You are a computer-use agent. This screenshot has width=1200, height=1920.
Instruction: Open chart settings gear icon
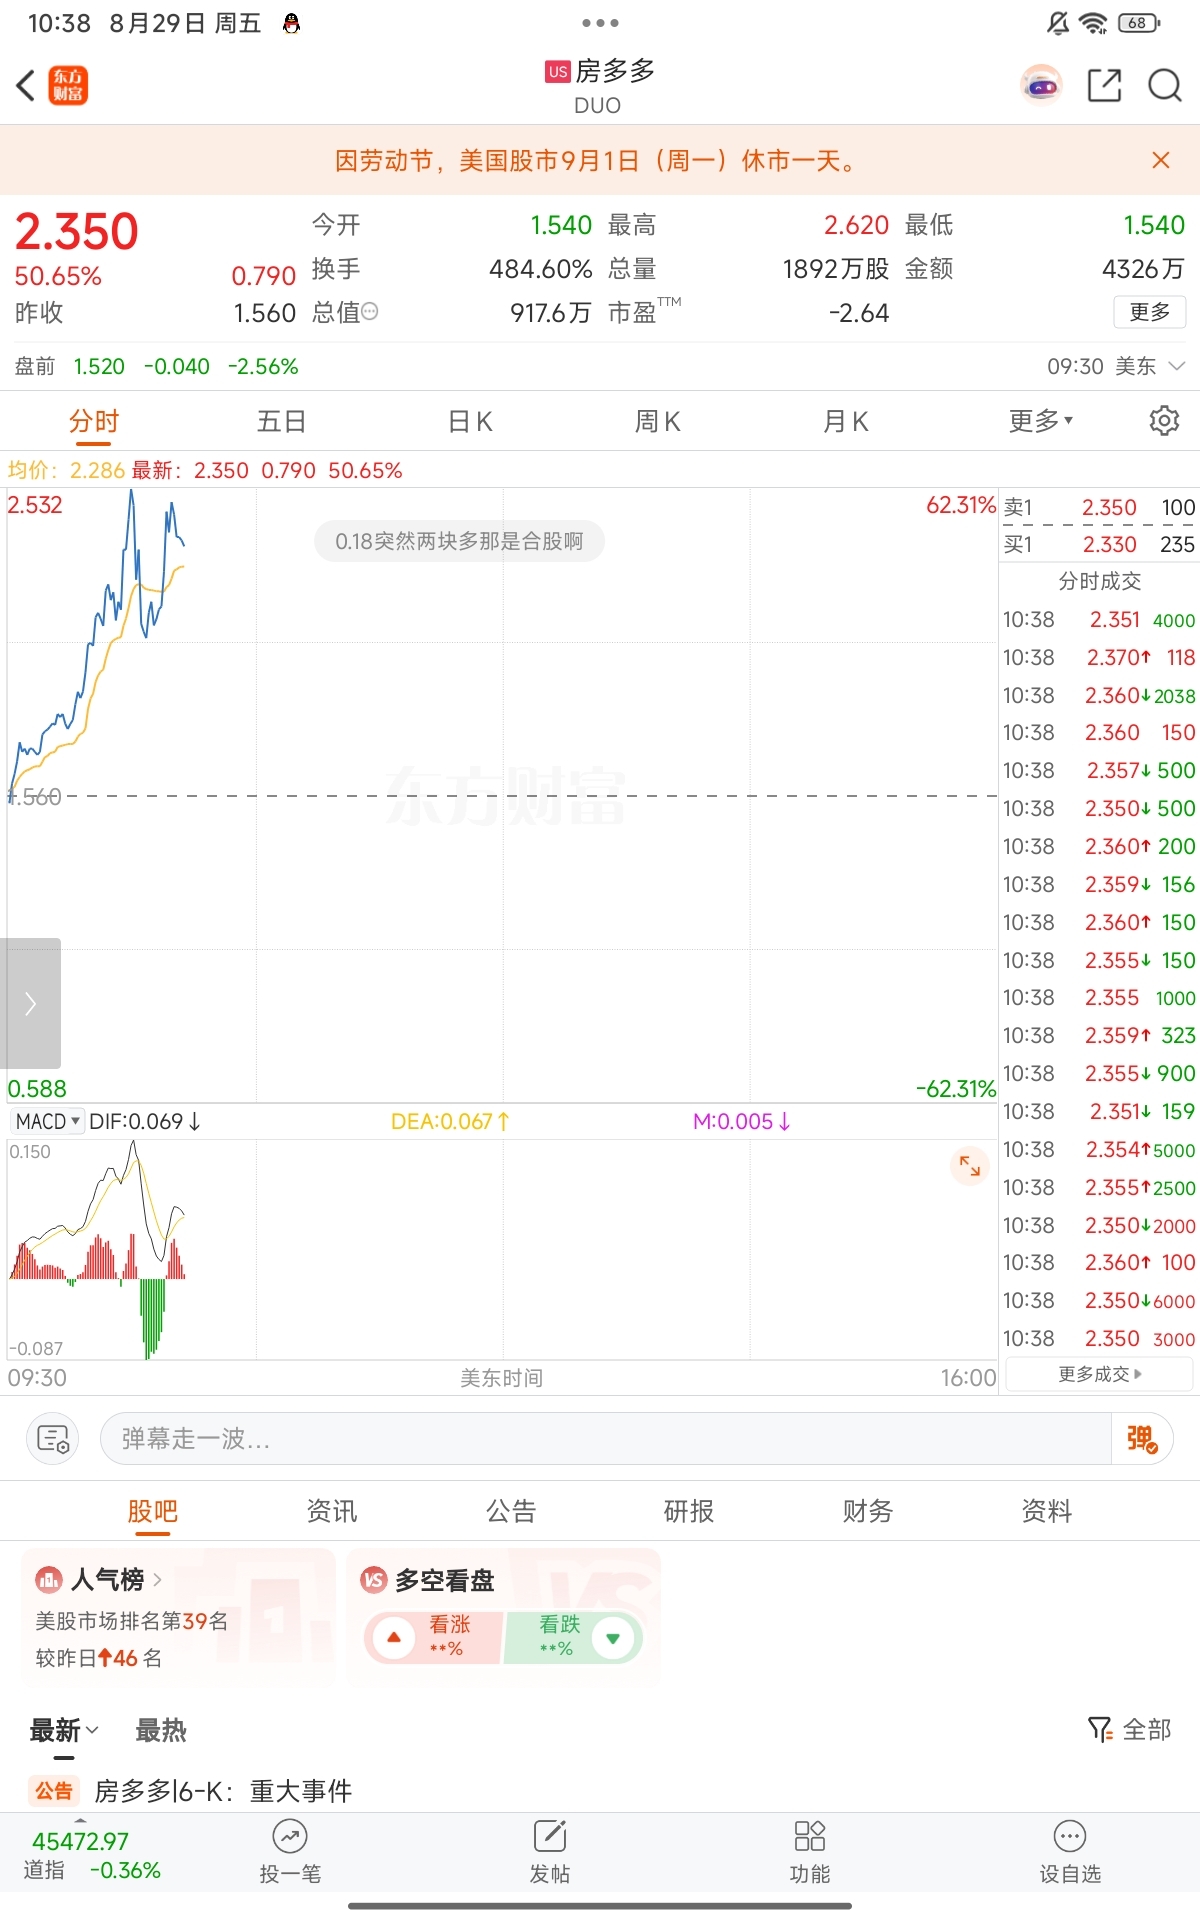click(x=1164, y=421)
